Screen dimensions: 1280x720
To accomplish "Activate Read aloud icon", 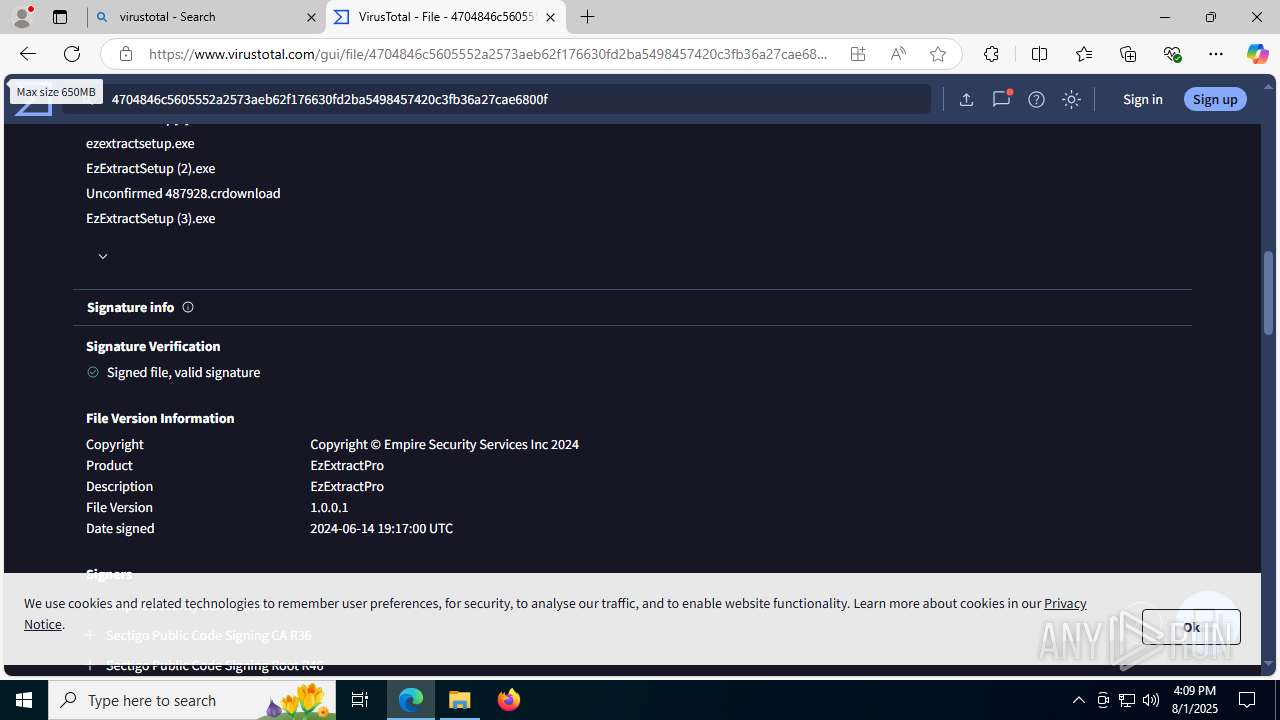I will (x=898, y=54).
